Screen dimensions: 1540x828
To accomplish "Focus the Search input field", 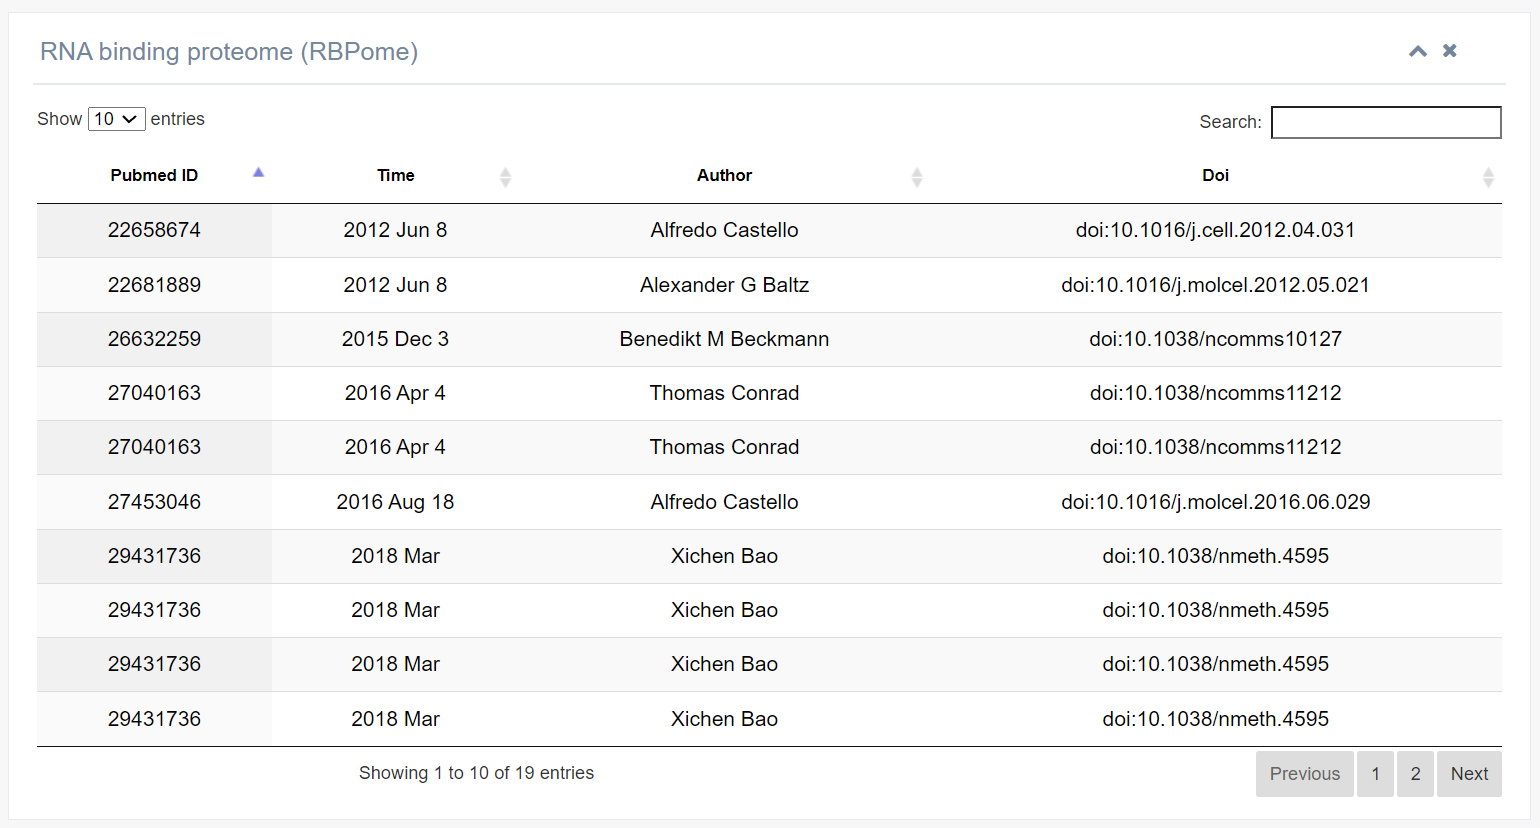I will [x=1386, y=122].
